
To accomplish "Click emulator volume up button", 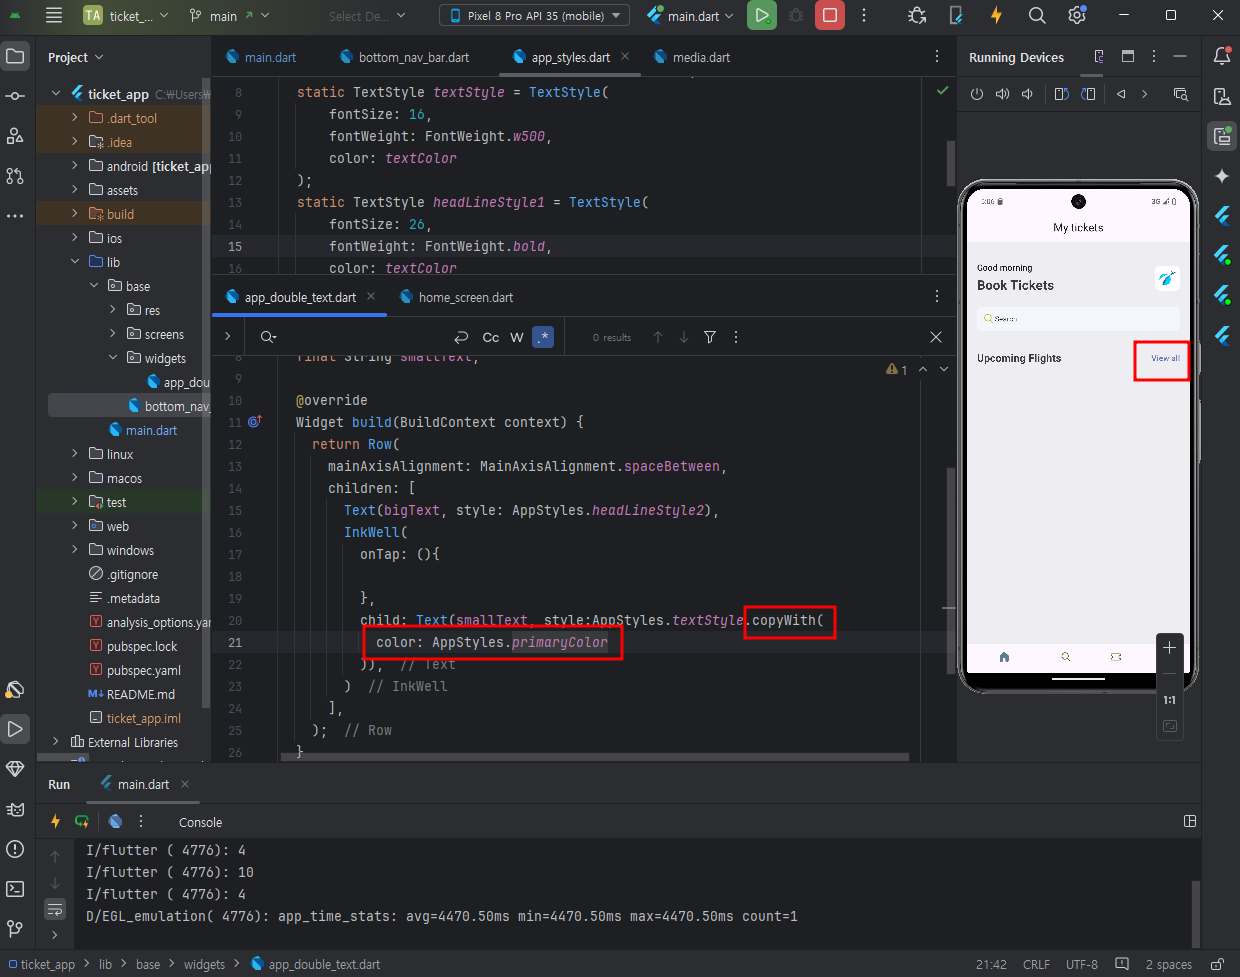I will coord(1002,94).
